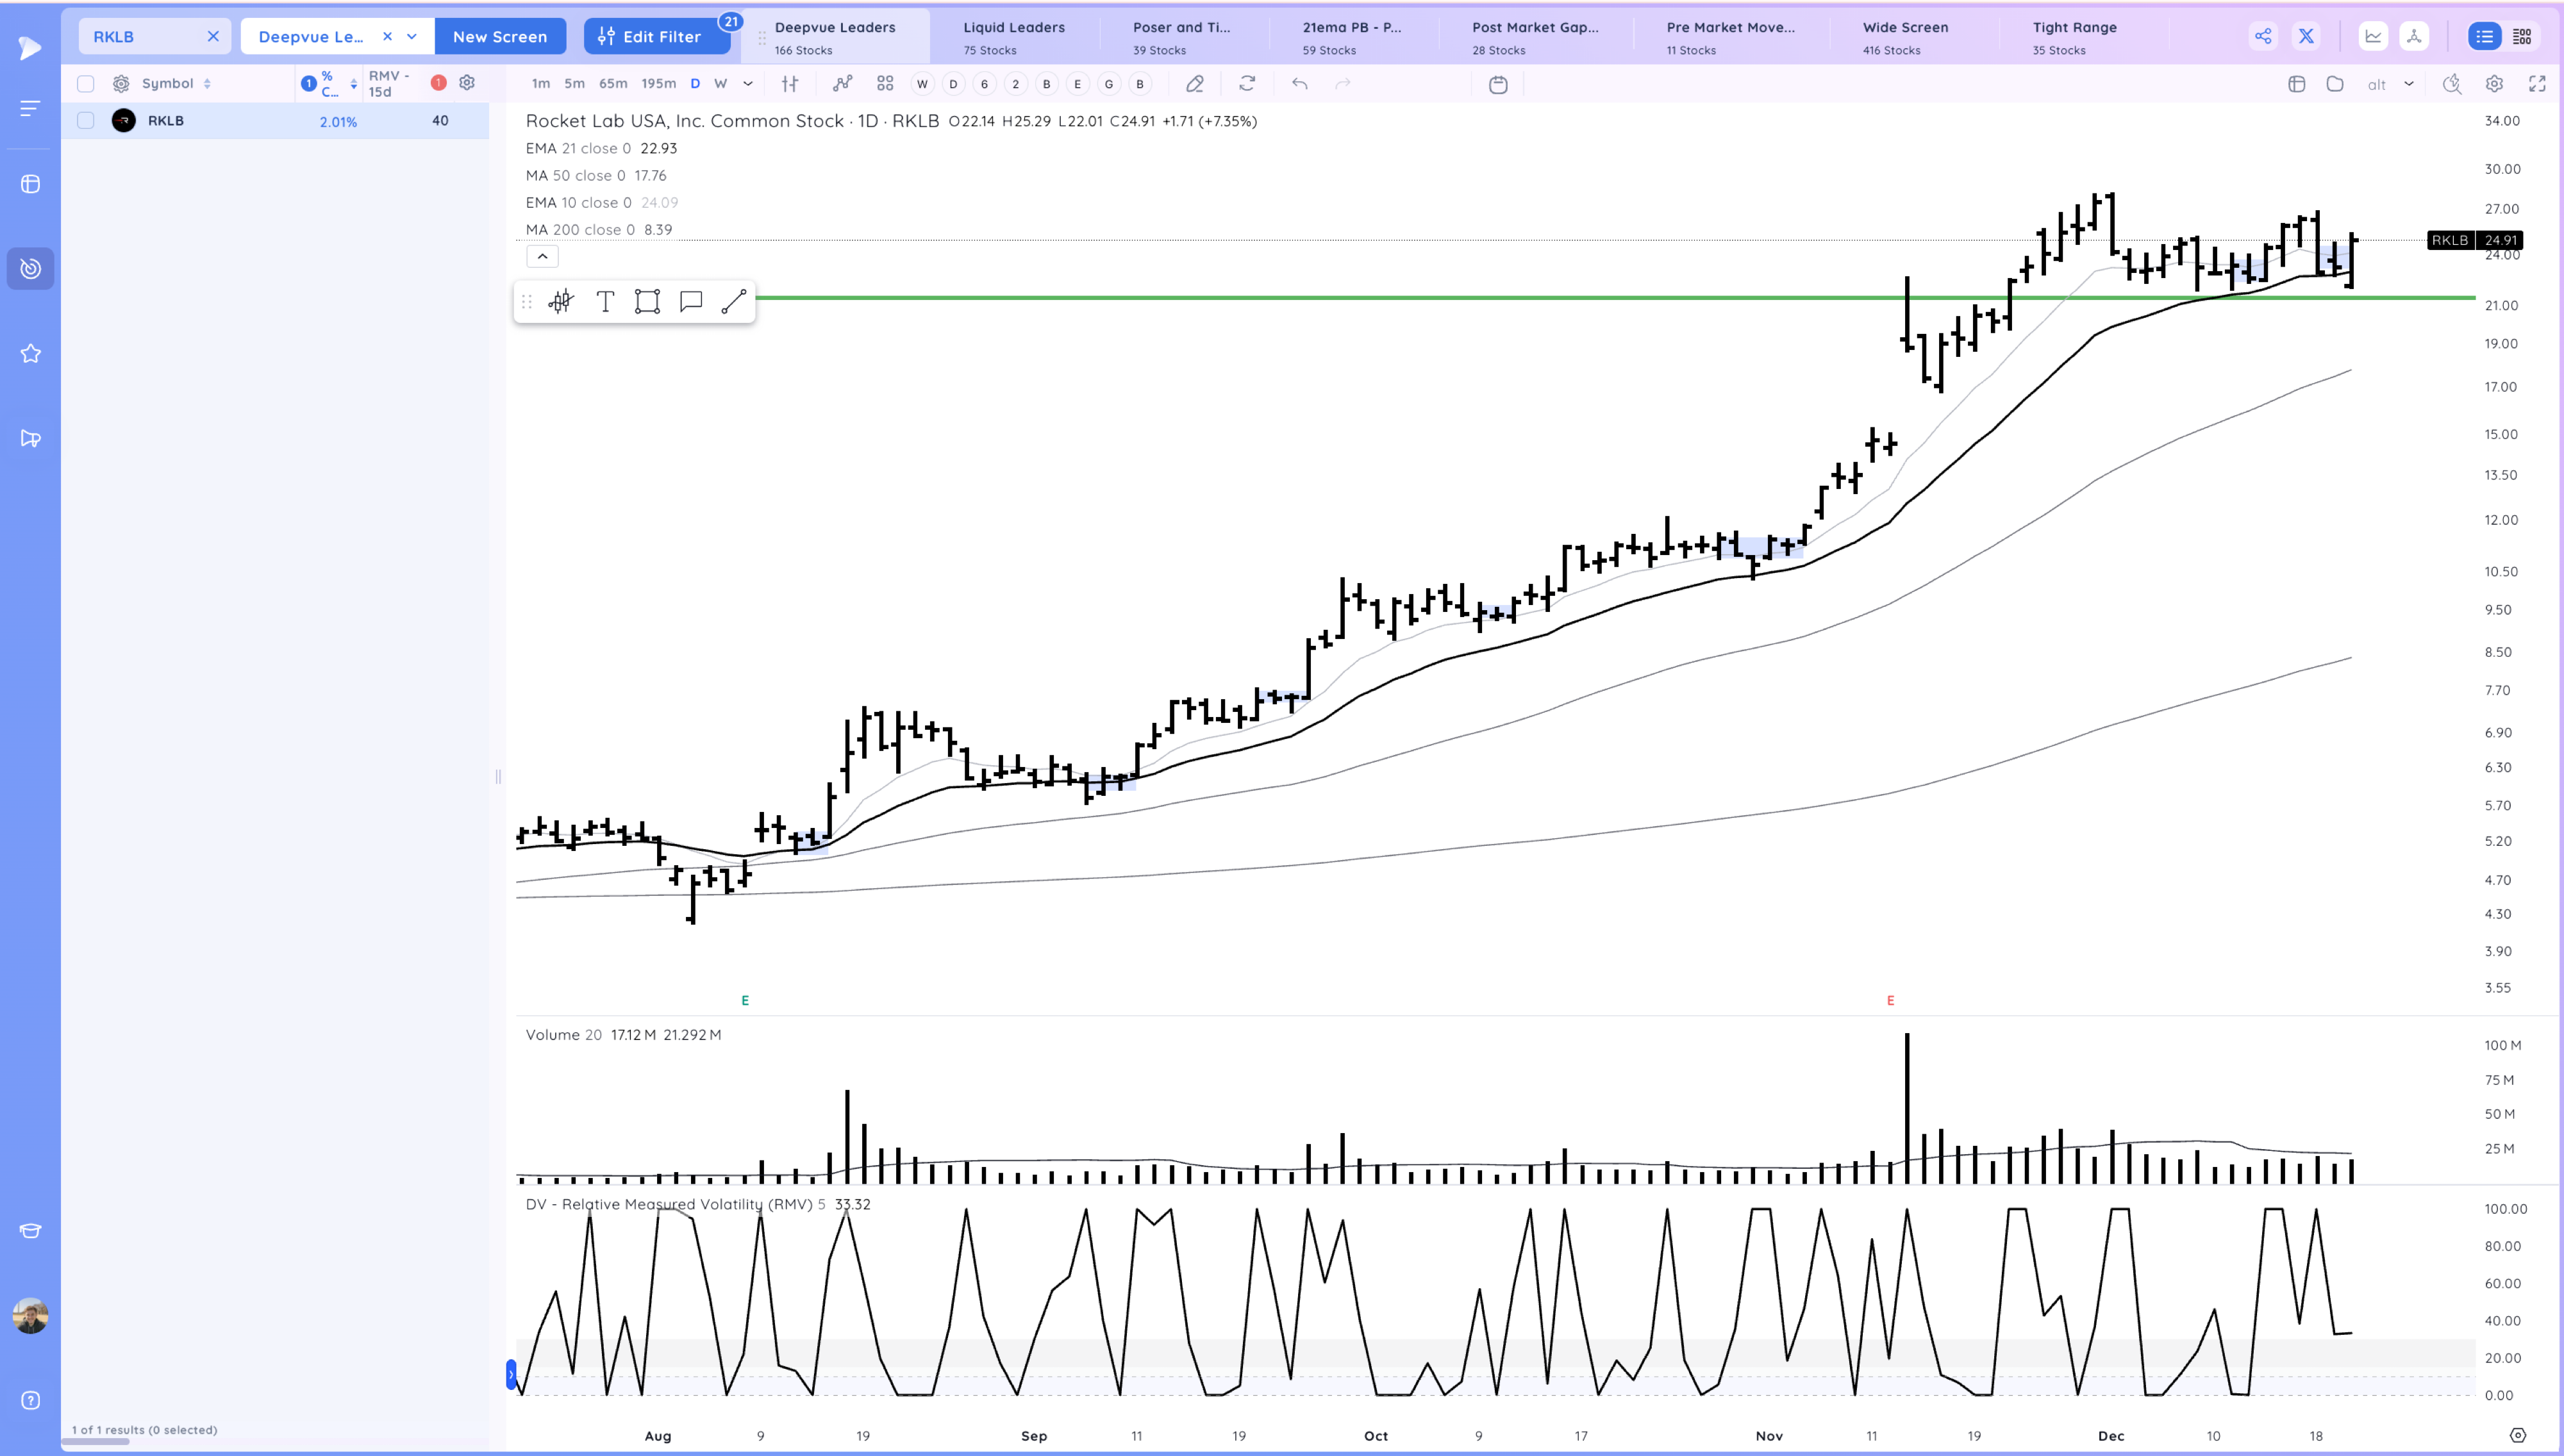
Task: Sort by Symbol column
Action: pyautogui.click(x=176, y=84)
